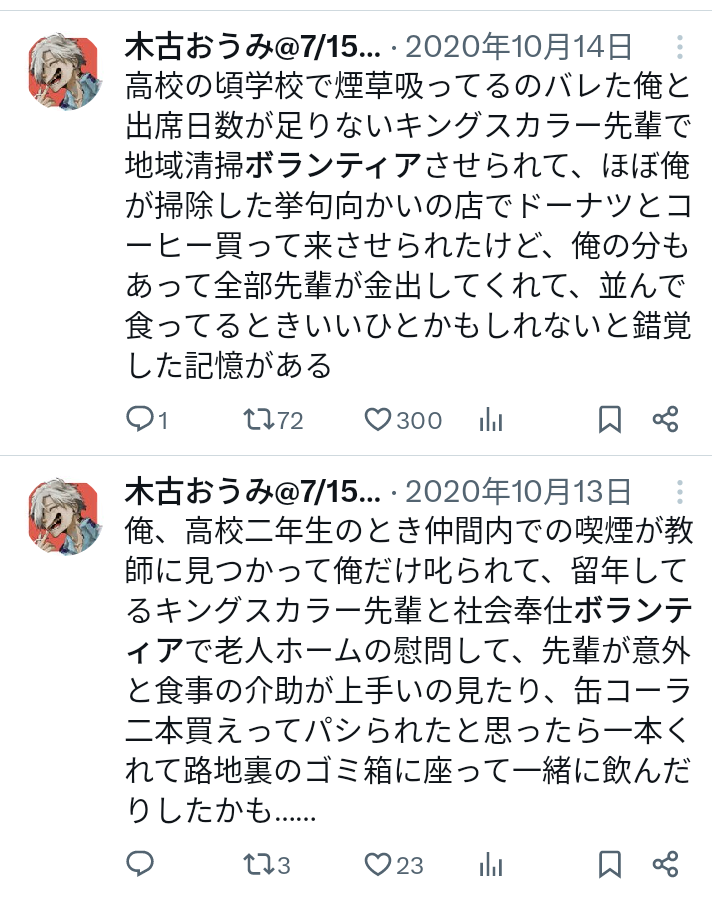View analytics of October 14 tweet

[x=491, y=420]
